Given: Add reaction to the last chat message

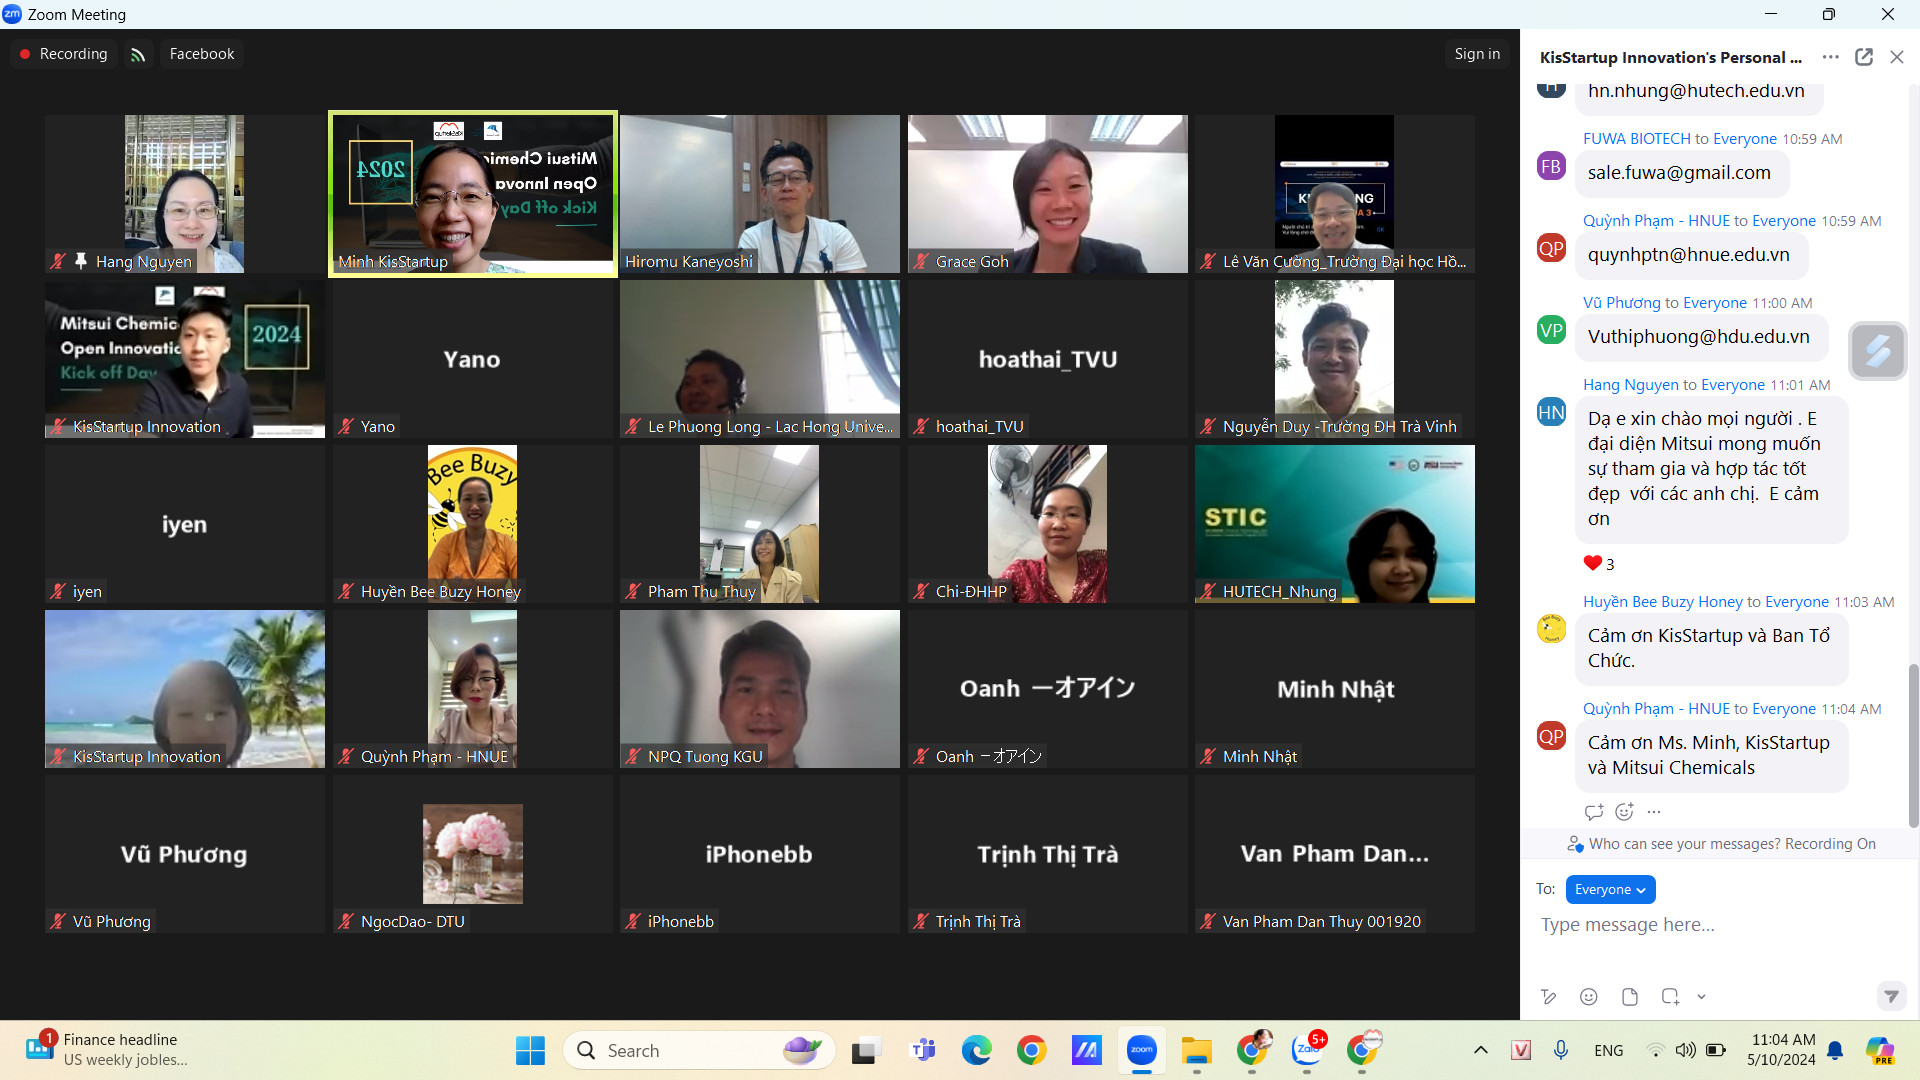Looking at the screenshot, I should point(1624,811).
